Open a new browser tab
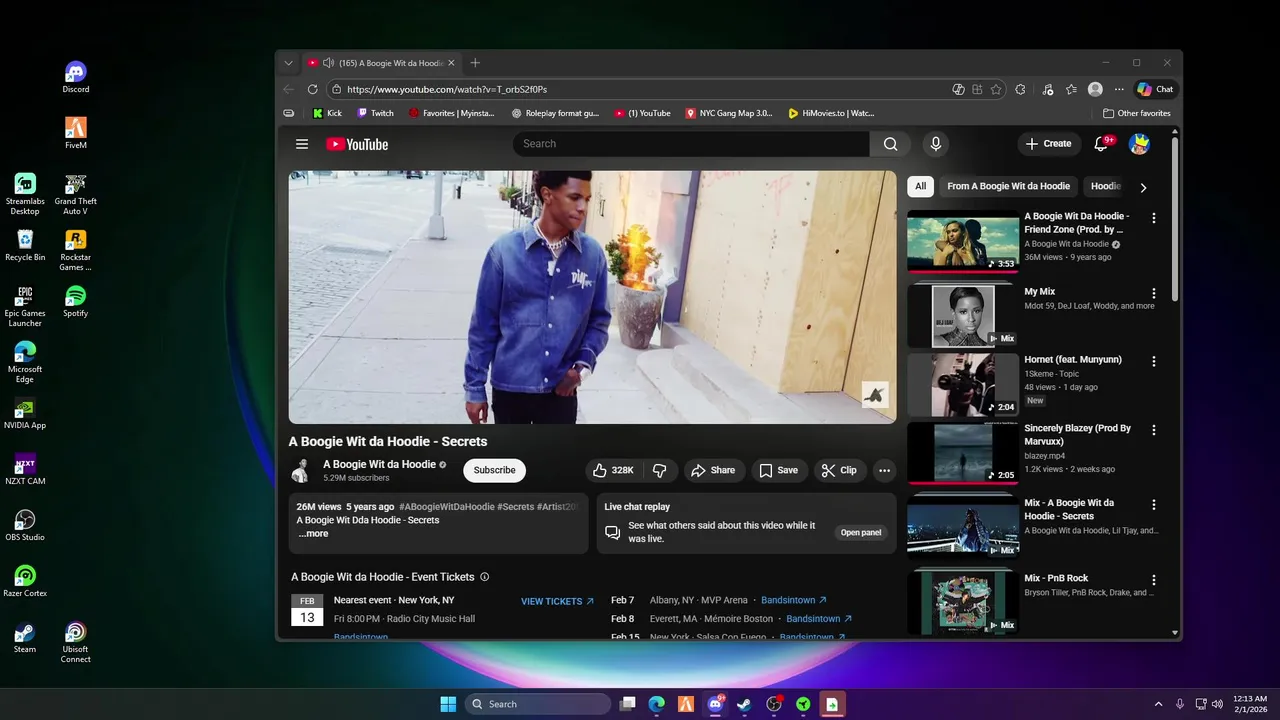The width and height of the screenshot is (1280, 720). pyautogui.click(x=475, y=63)
